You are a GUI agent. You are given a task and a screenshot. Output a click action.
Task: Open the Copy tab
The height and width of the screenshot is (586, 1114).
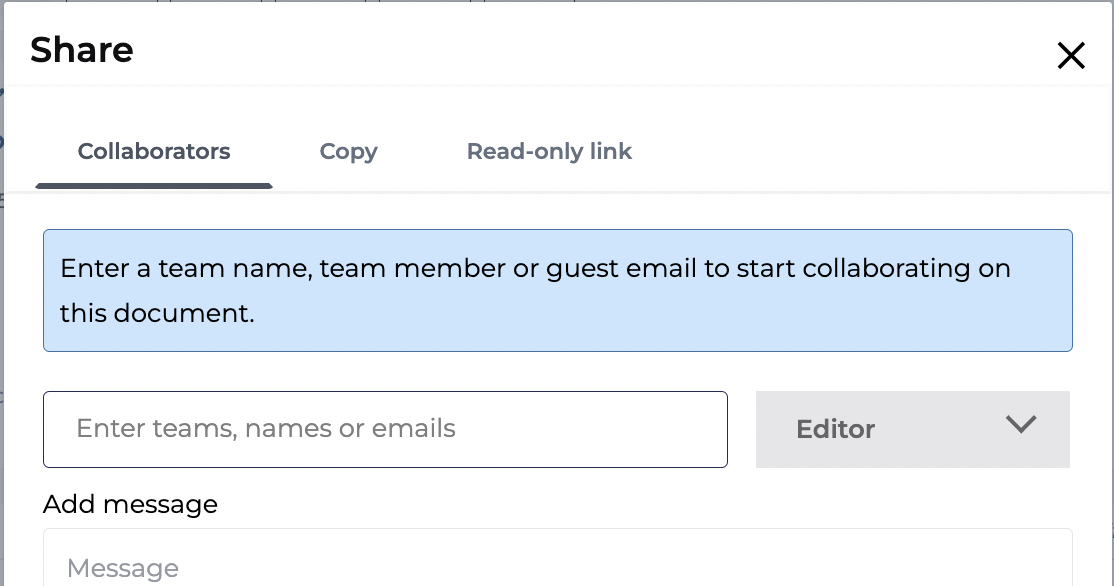tap(348, 151)
